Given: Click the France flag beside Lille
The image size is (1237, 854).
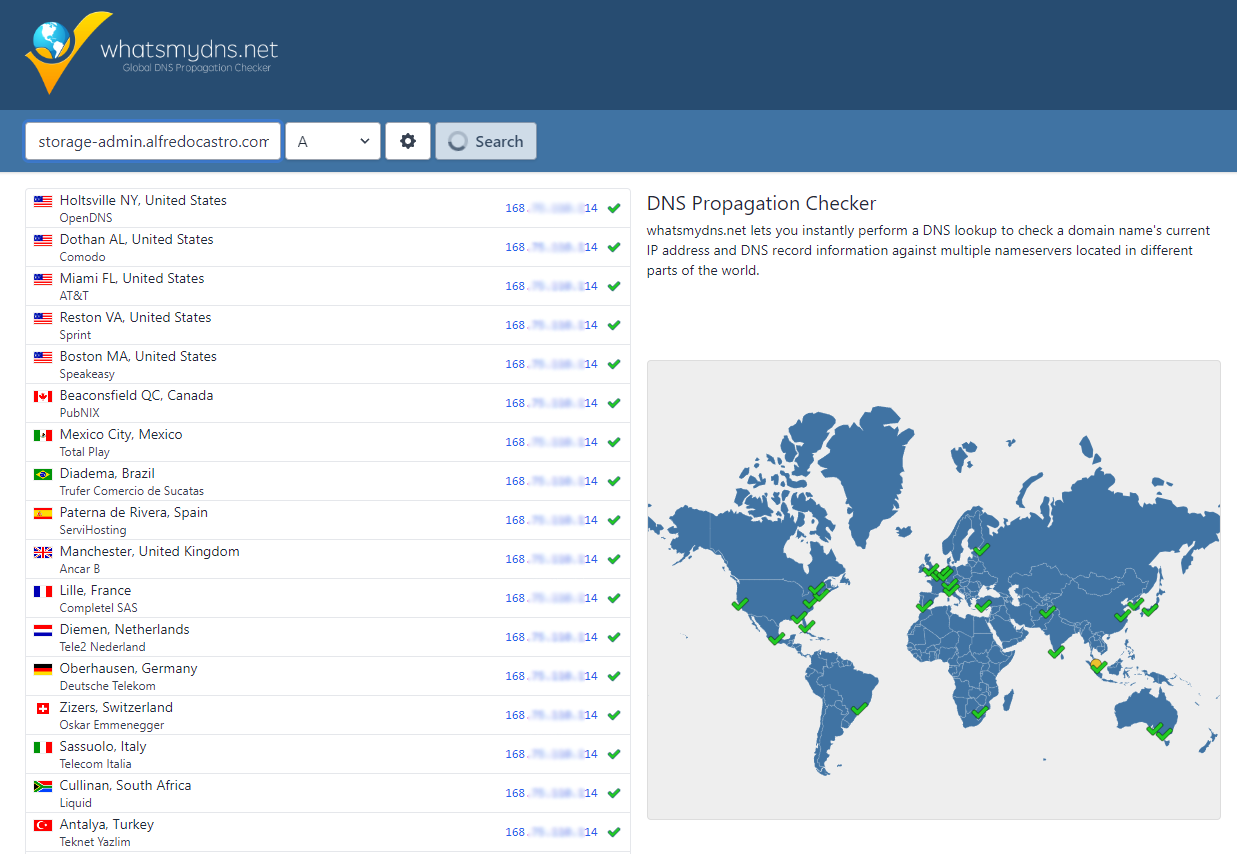Looking at the screenshot, I should [43, 591].
